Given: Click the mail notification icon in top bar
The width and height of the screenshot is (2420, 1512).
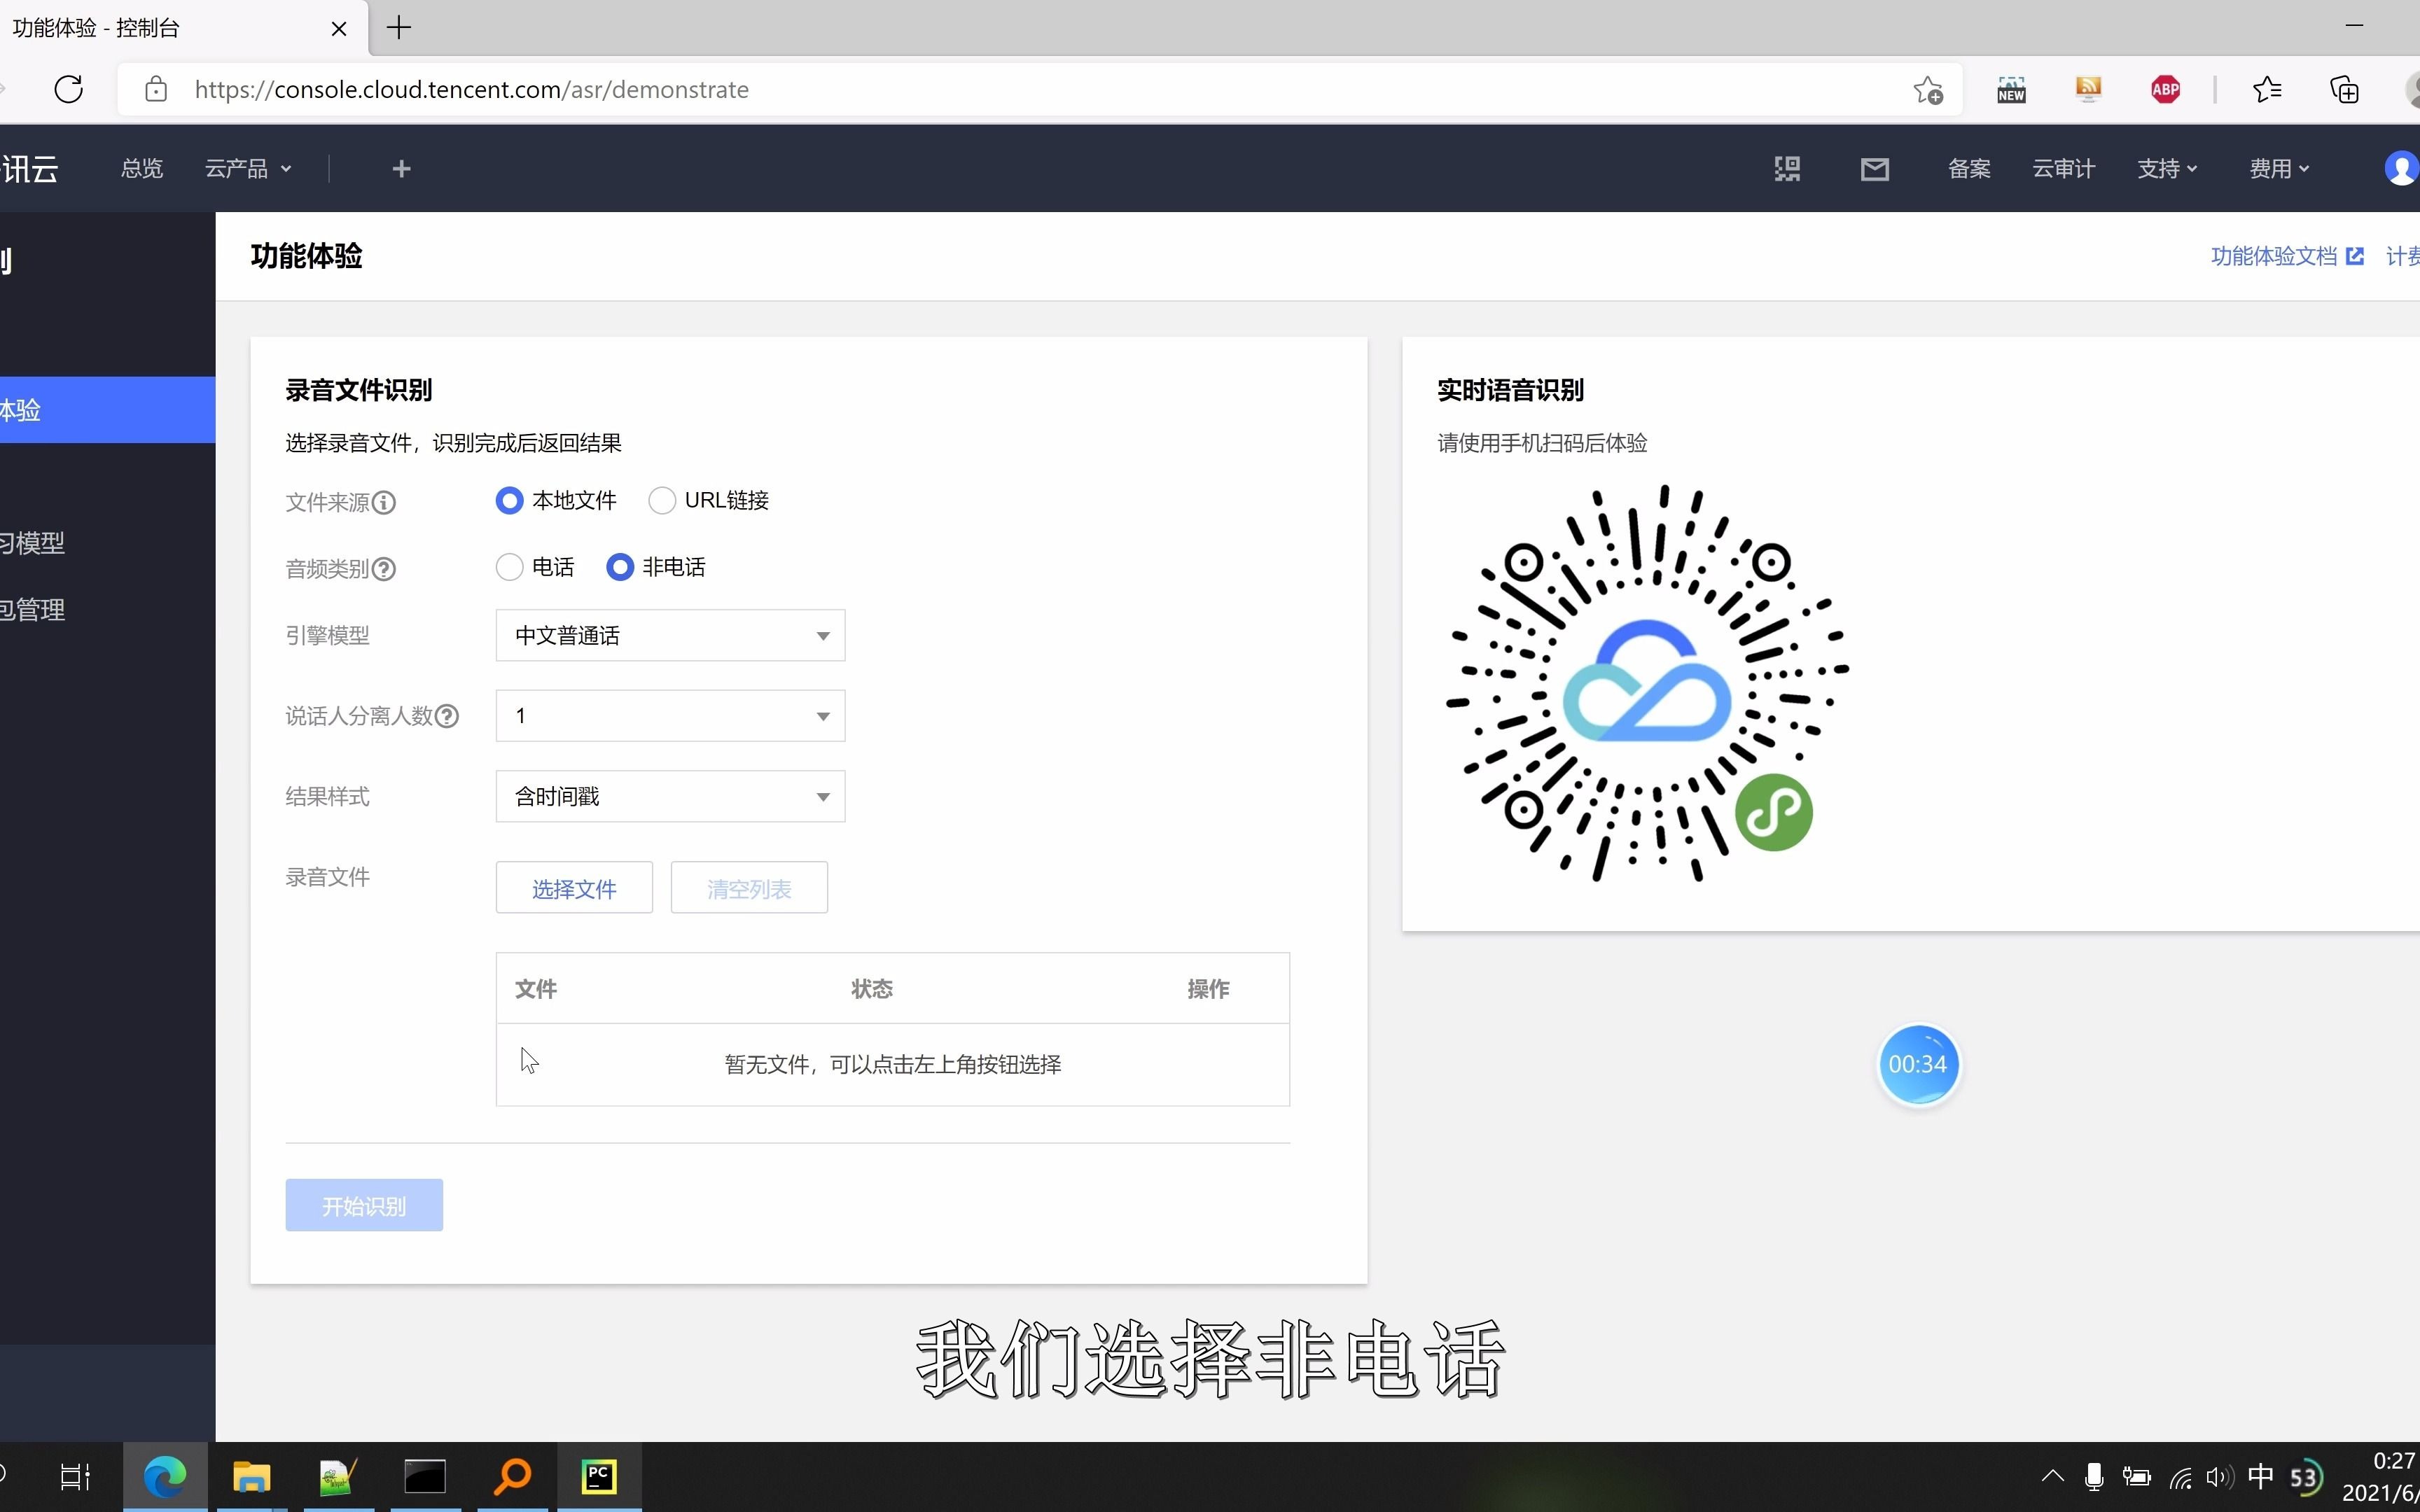Looking at the screenshot, I should [x=1874, y=168].
